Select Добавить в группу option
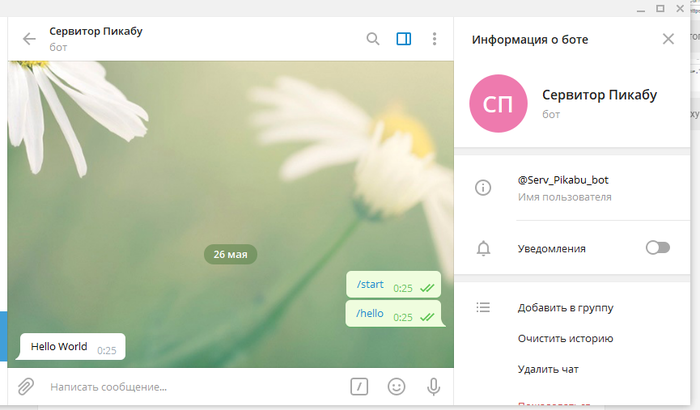The image size is (700, 410). pyautogui.click(x=565, y=308)
